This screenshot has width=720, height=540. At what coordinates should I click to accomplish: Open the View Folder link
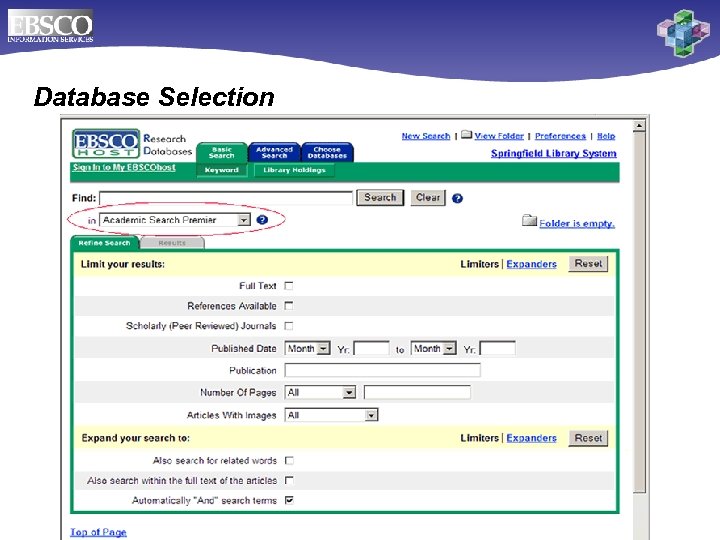499,136
